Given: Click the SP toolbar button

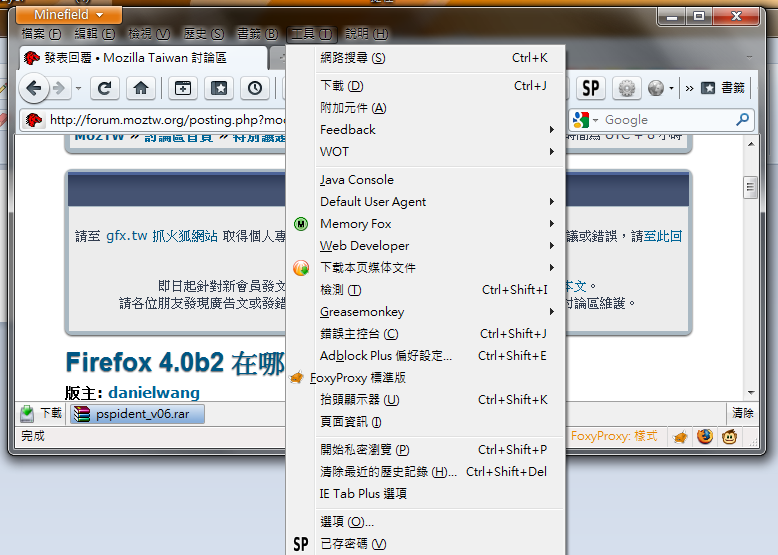Looking at the screenshot, I should pyautogui.click(x=590, y=88).
